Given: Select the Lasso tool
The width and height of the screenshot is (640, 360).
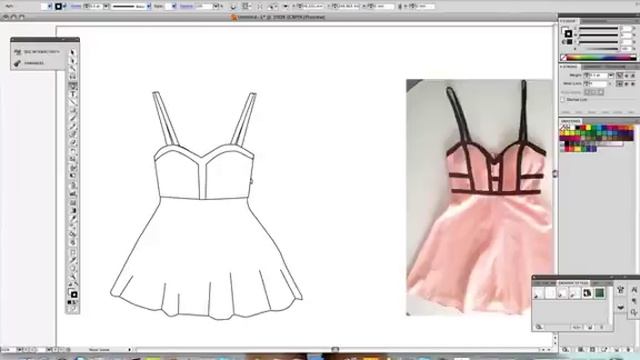Looking at the screenshot, I should click(73, 77).
